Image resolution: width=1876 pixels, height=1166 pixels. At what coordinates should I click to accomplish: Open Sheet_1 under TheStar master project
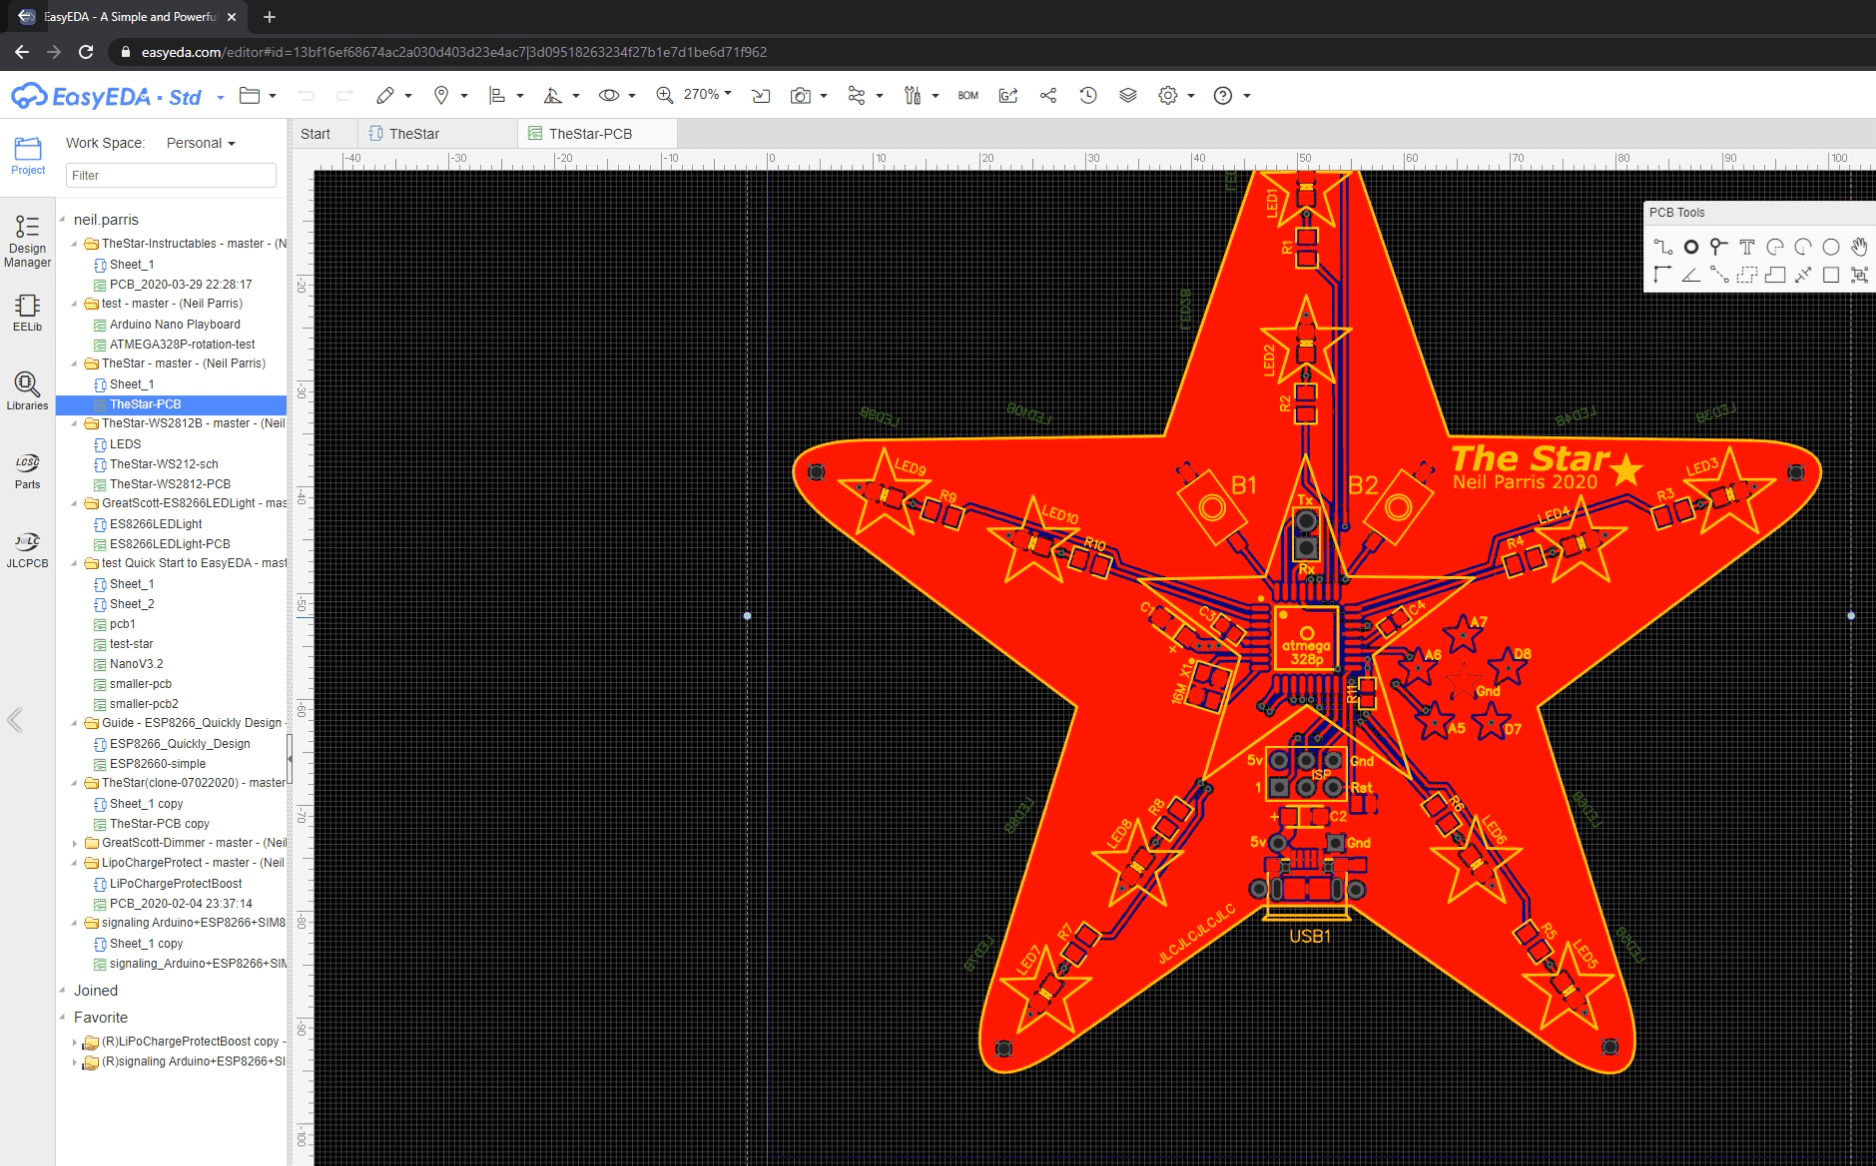130,383
